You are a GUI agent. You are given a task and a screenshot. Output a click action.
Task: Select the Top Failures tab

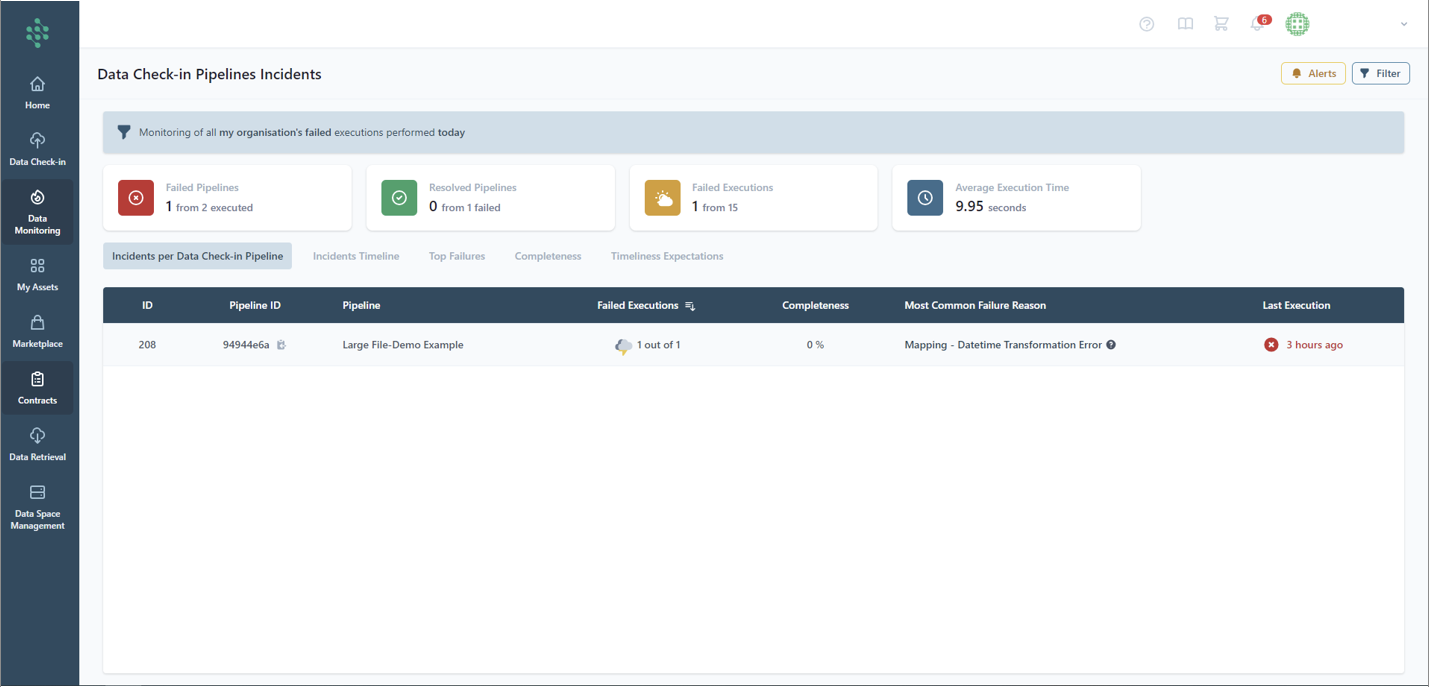click(x=457, y=256)
